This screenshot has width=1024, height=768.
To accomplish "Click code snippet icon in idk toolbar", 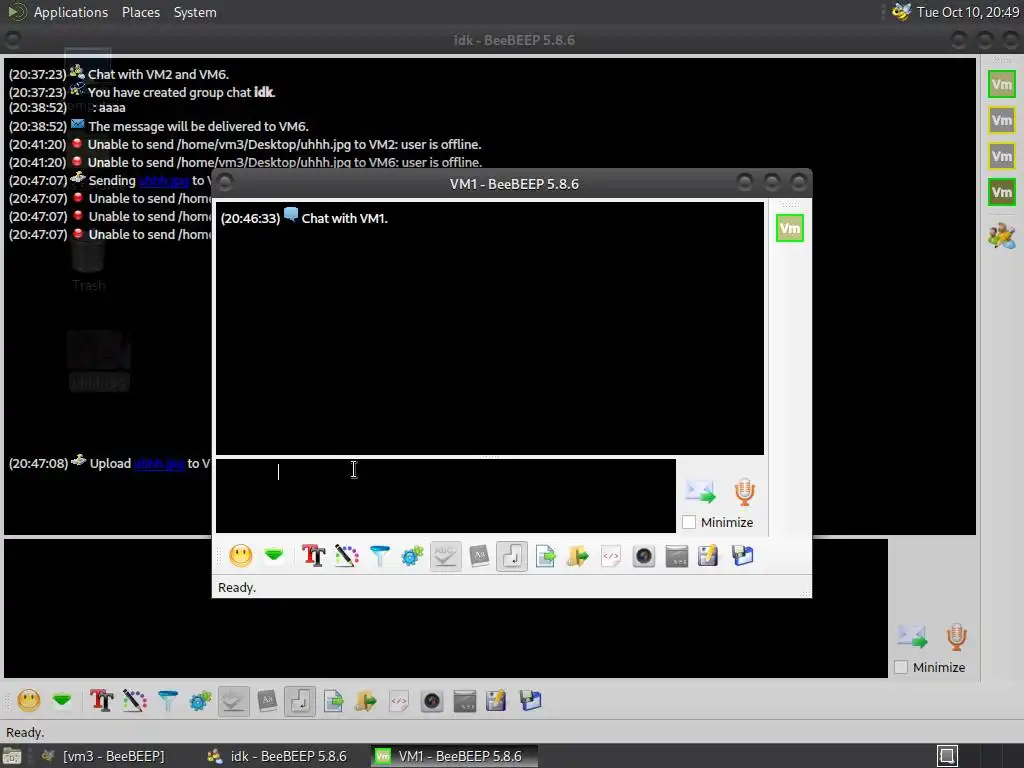I will (x=399, y=701).
